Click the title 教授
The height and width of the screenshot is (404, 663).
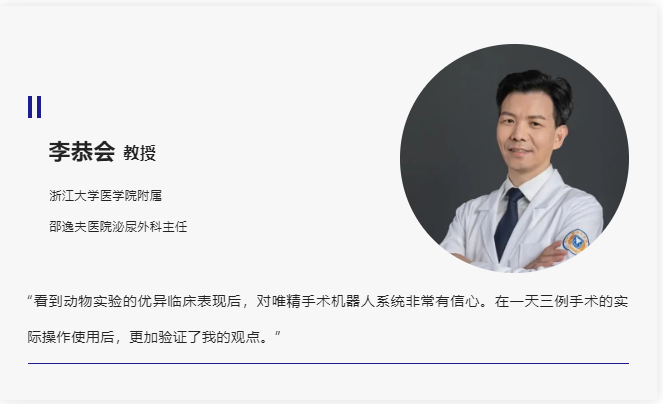140,153
